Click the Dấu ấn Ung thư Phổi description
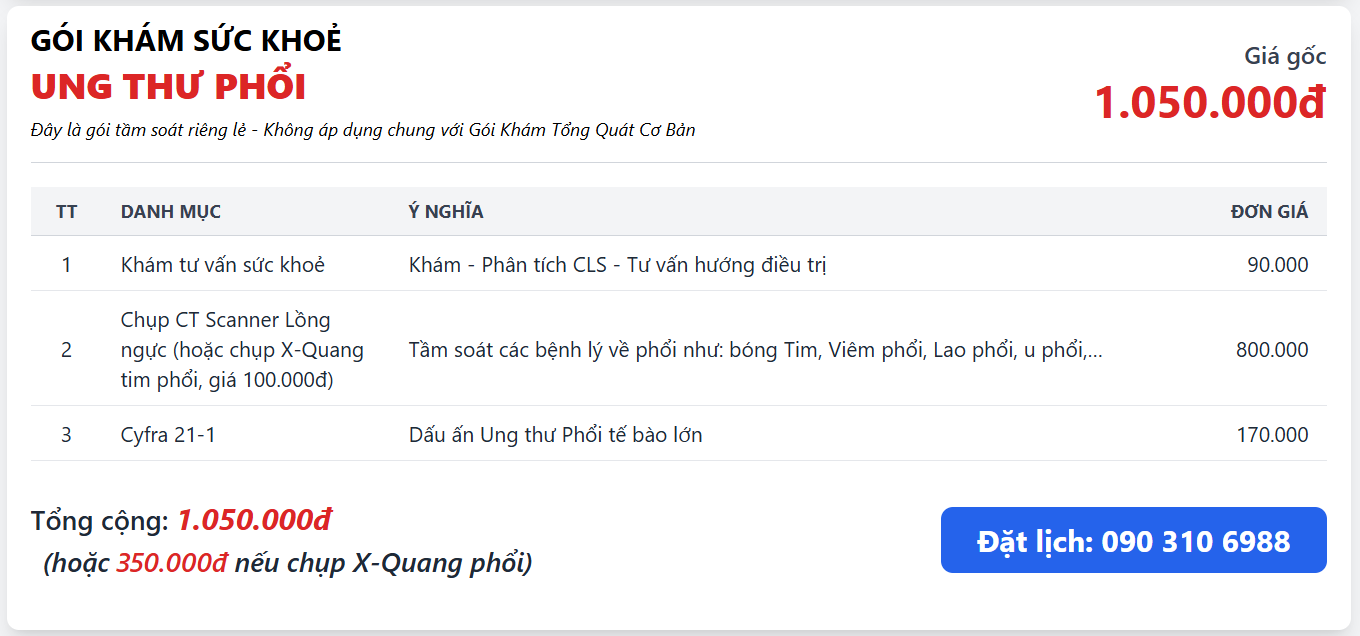This screenshot has height=636, width=1360. click(555, 435)
